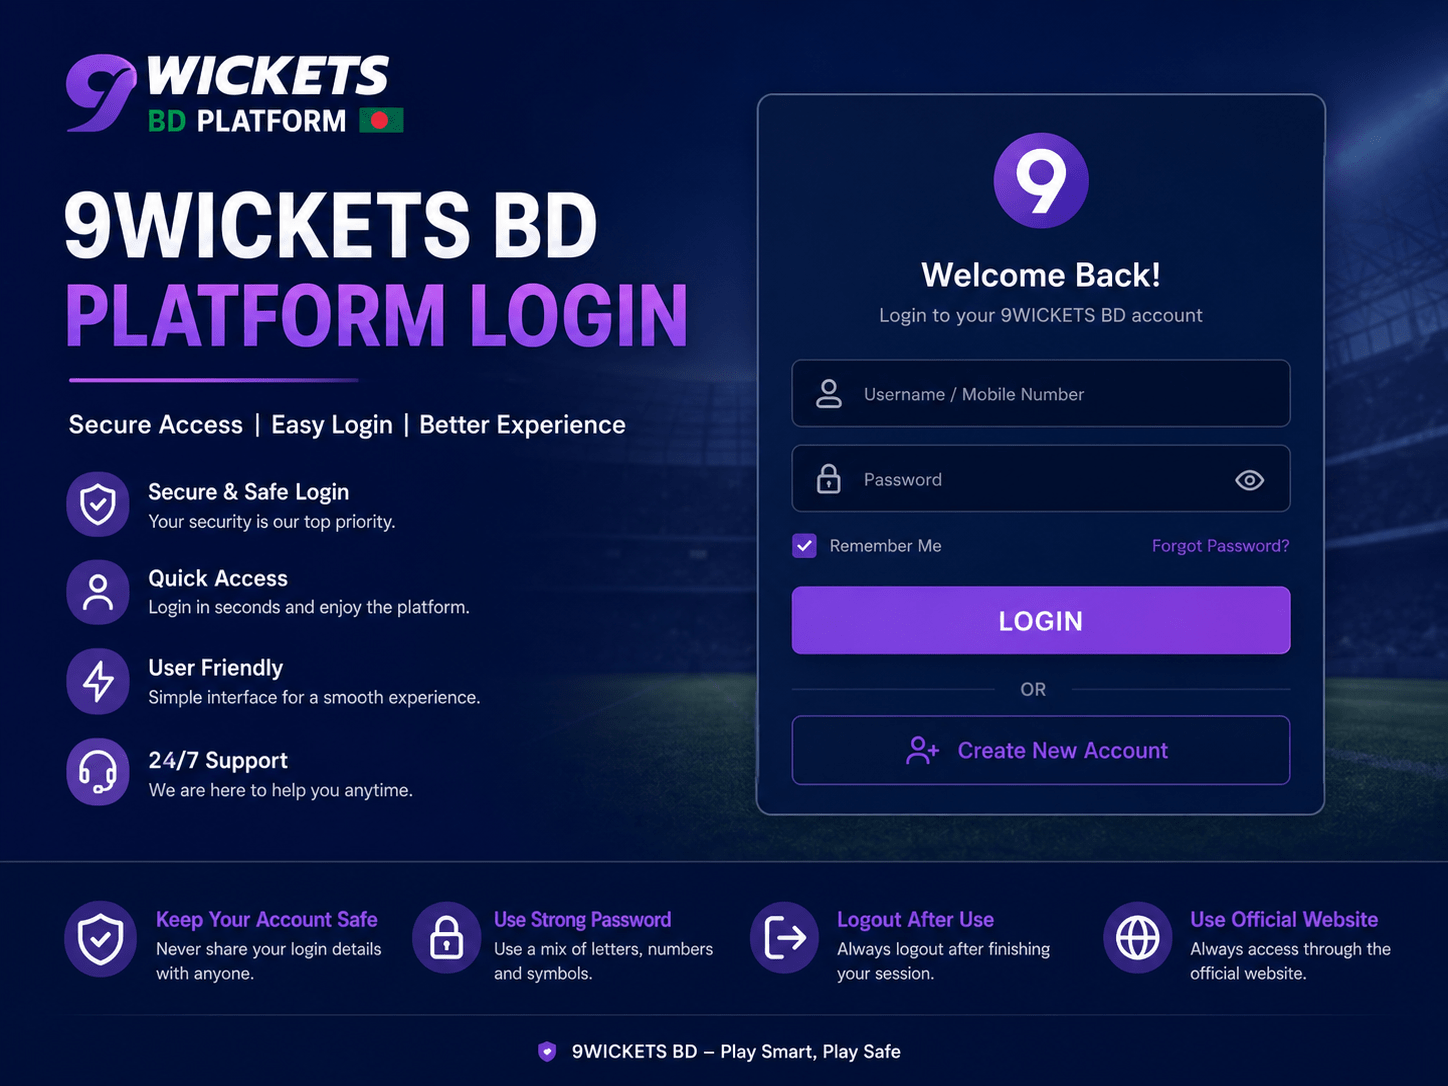
Task: Click 'Never share your login details' text
Action: pyautogui.click(x=269, y=949)
